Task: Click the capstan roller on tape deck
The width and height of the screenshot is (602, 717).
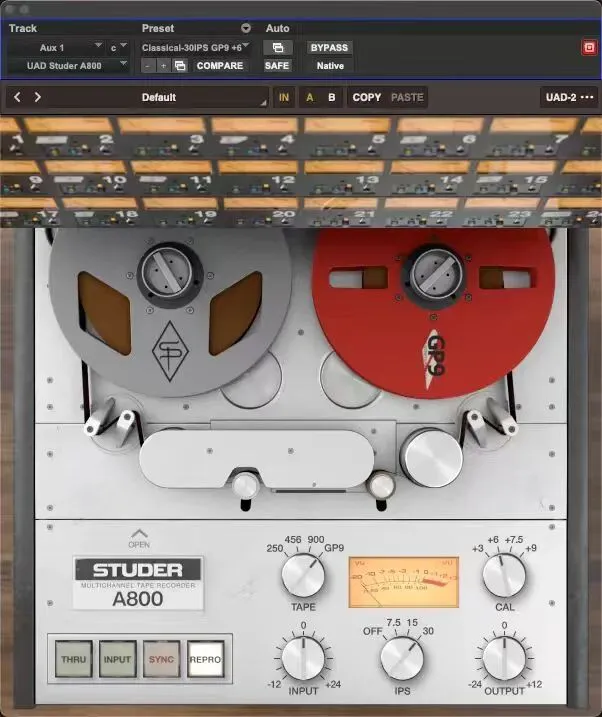Action: point(431,459)
